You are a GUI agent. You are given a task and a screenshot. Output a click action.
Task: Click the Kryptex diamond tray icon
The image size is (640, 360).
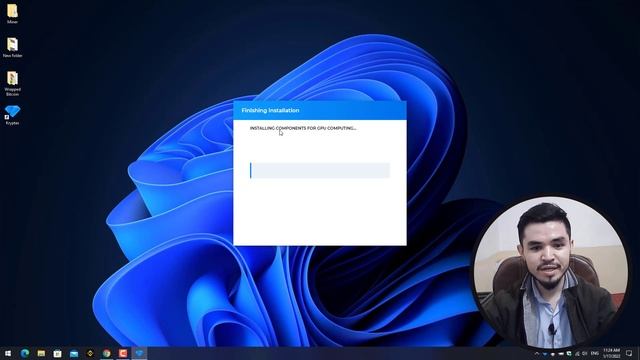click(545, 354)
